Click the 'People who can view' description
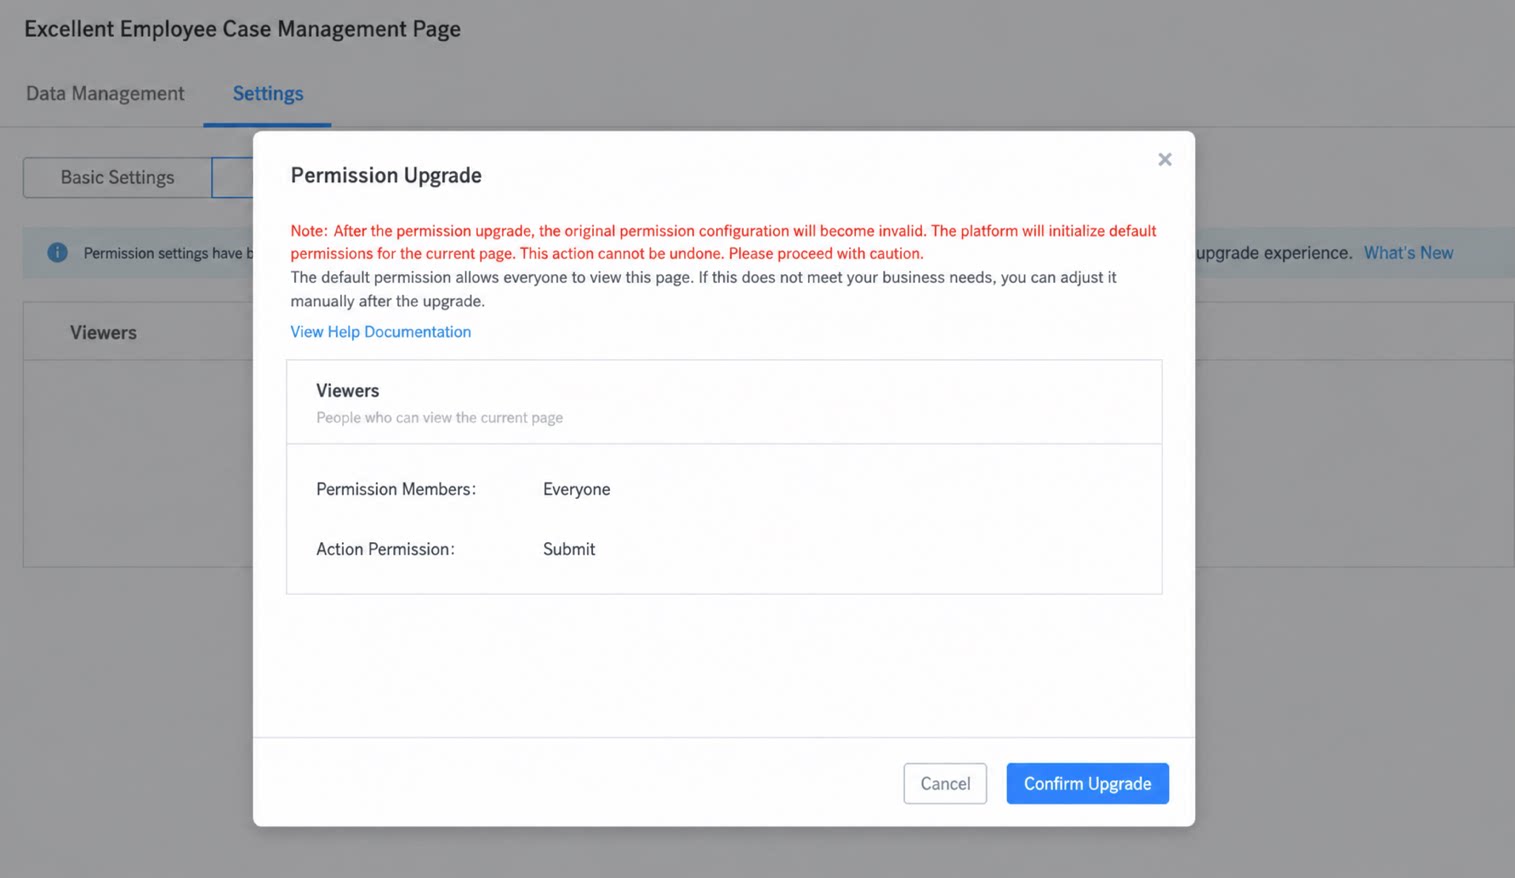This screenshot has height=878, width=1515. tap(439, 417)
